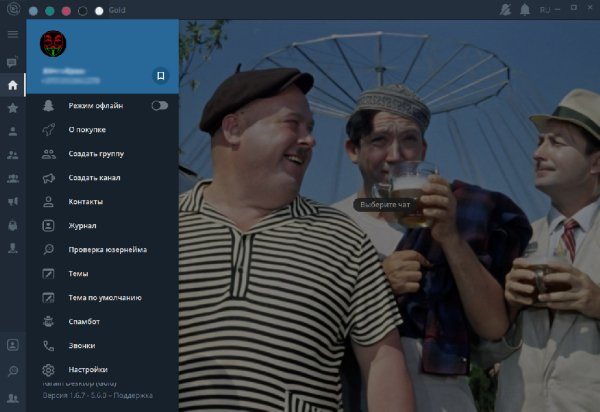Viewport: 600px width, 412px height.
Task: Open the star favorites folder in the sidebar
Action: [x=13, y=108]
